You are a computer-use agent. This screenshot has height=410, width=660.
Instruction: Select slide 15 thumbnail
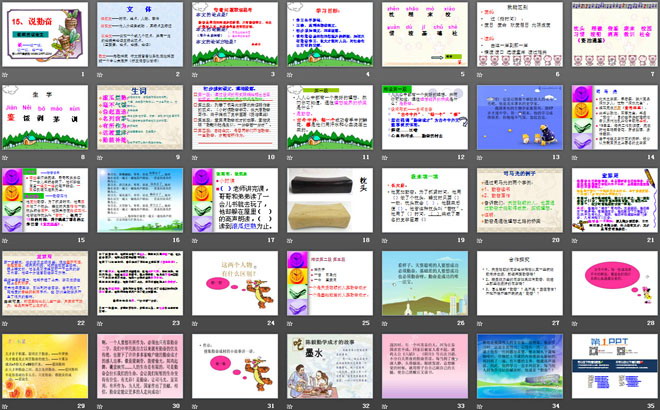click(45, 200)
